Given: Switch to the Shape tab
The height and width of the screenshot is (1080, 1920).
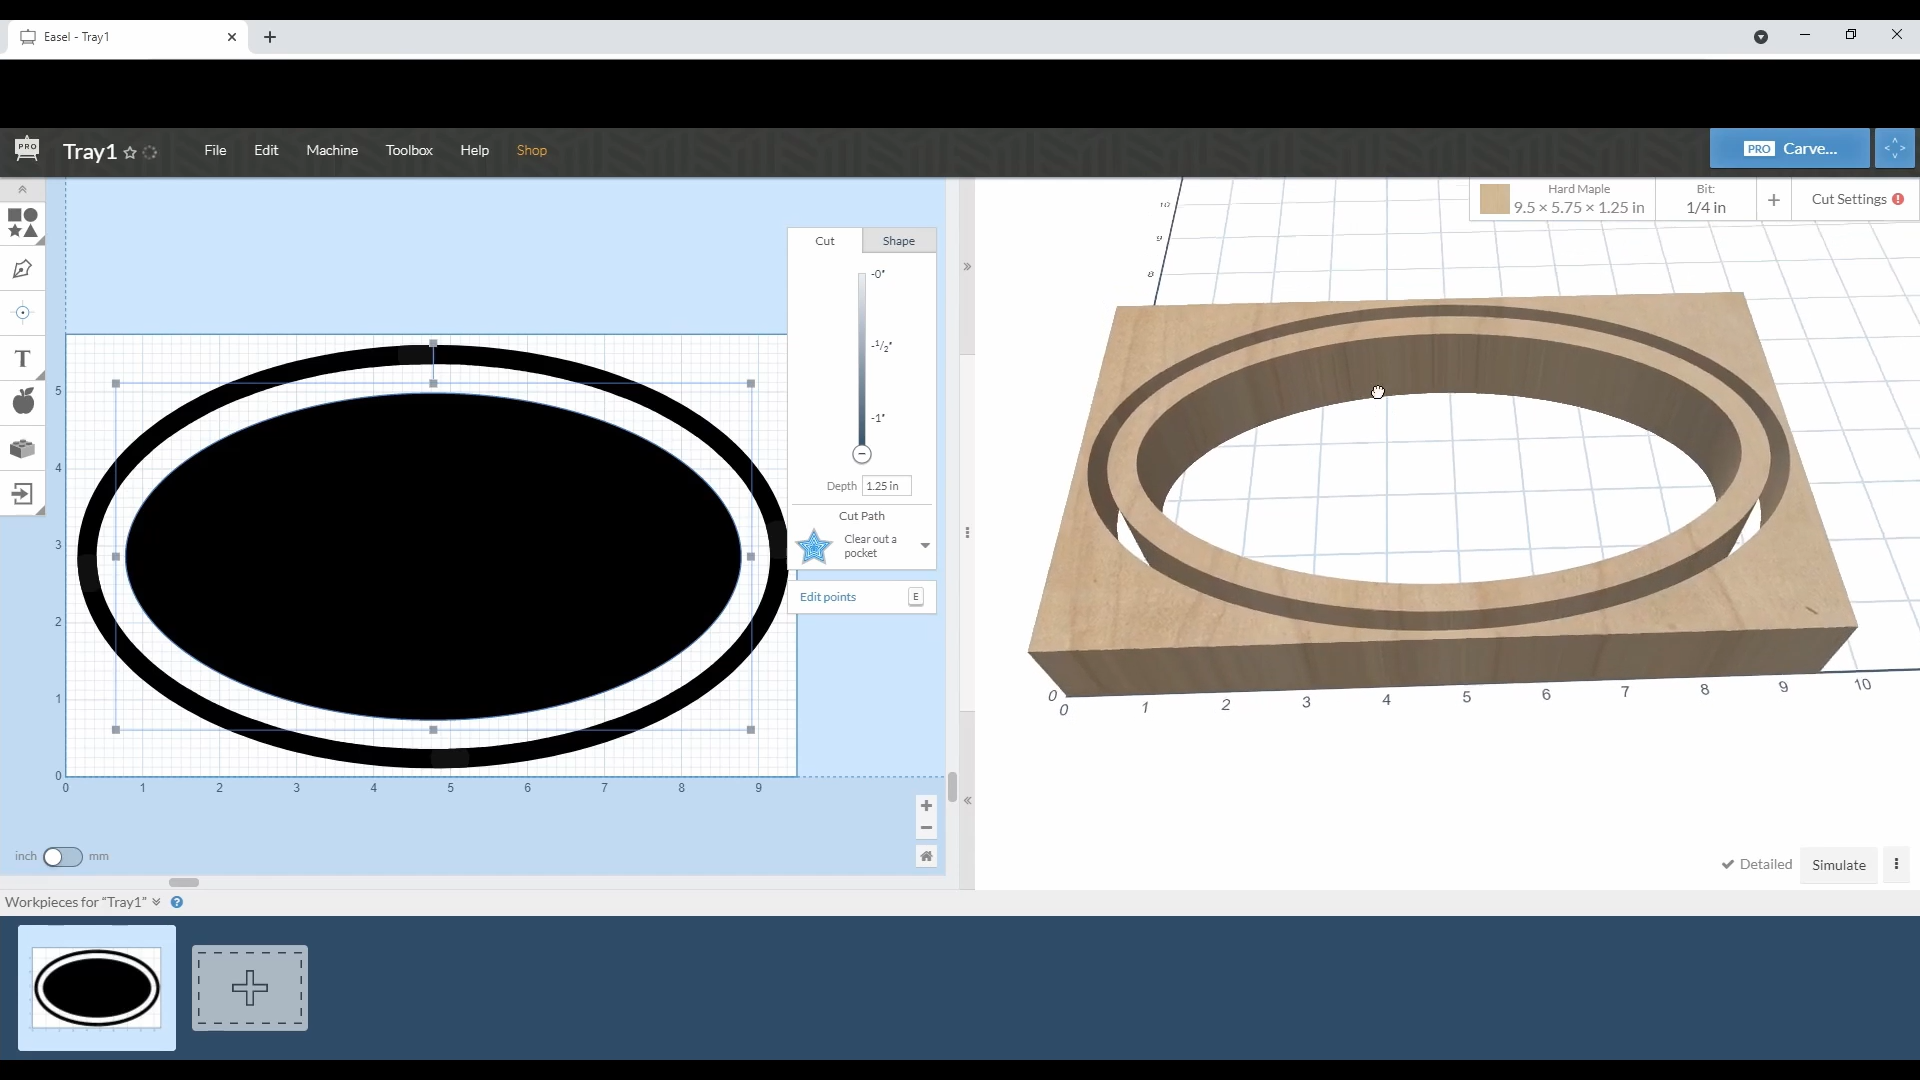Looking at the screenshot, I should click(x=898, y=240).
